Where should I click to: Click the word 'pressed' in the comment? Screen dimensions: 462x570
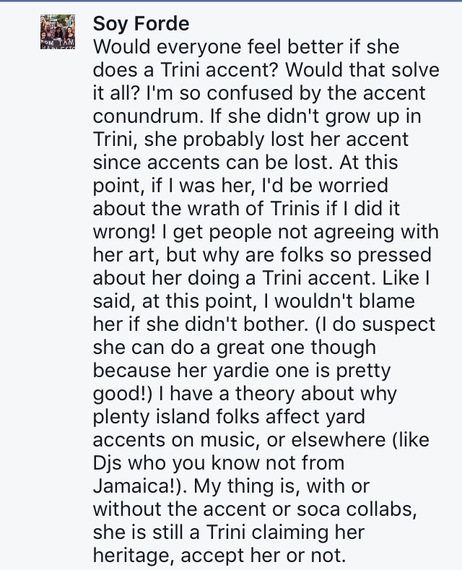click(394, 256)
